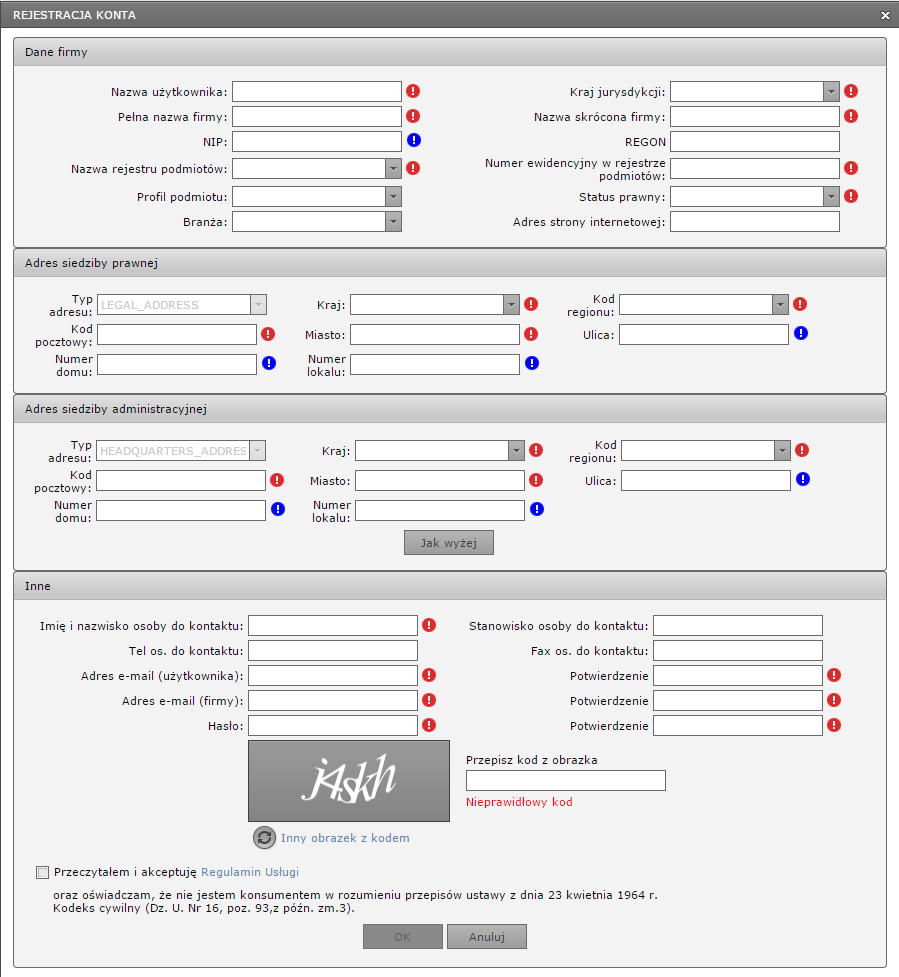Open Kod regionu dropdown in legal address
The image size is (899, 977).
coord(781,305)
